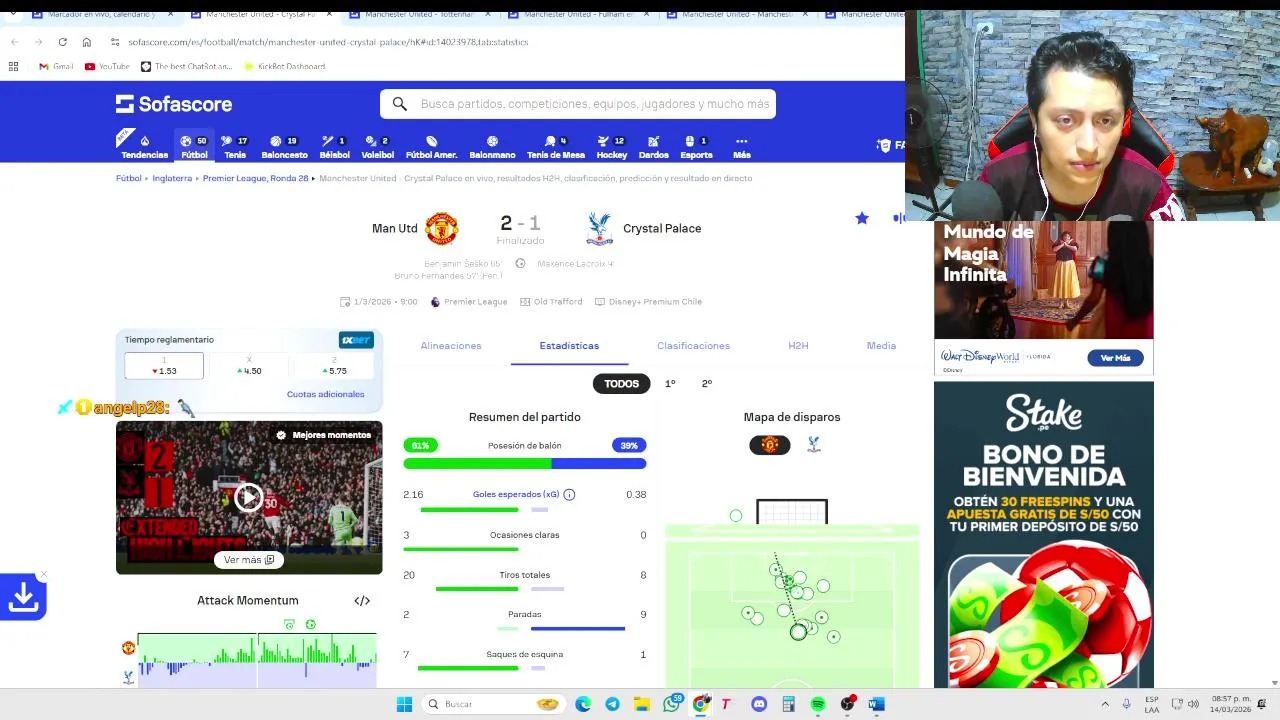Open the Clasificaciones tab
The width and height of the screenshot is (1280, 720).
coord(693,346)
